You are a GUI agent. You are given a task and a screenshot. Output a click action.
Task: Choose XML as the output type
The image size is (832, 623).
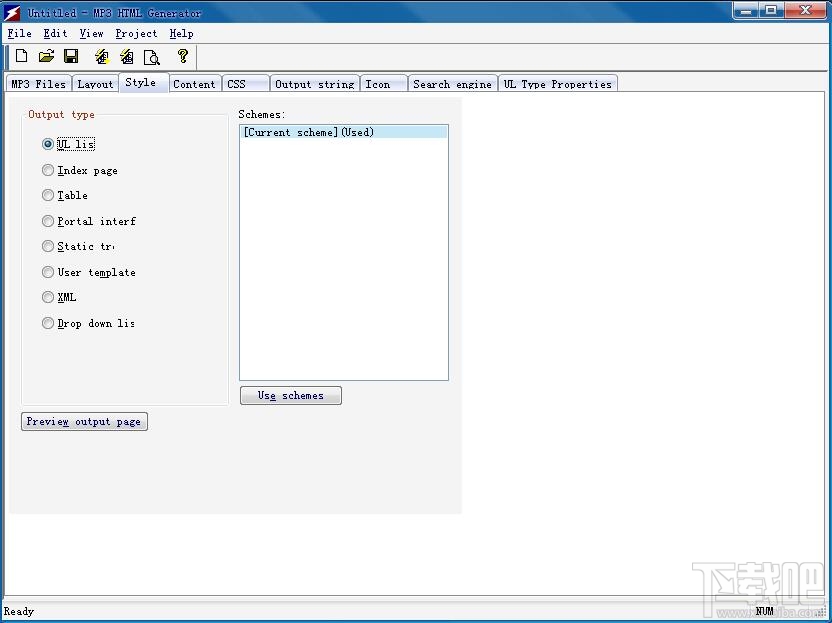(x=48, y=297)
